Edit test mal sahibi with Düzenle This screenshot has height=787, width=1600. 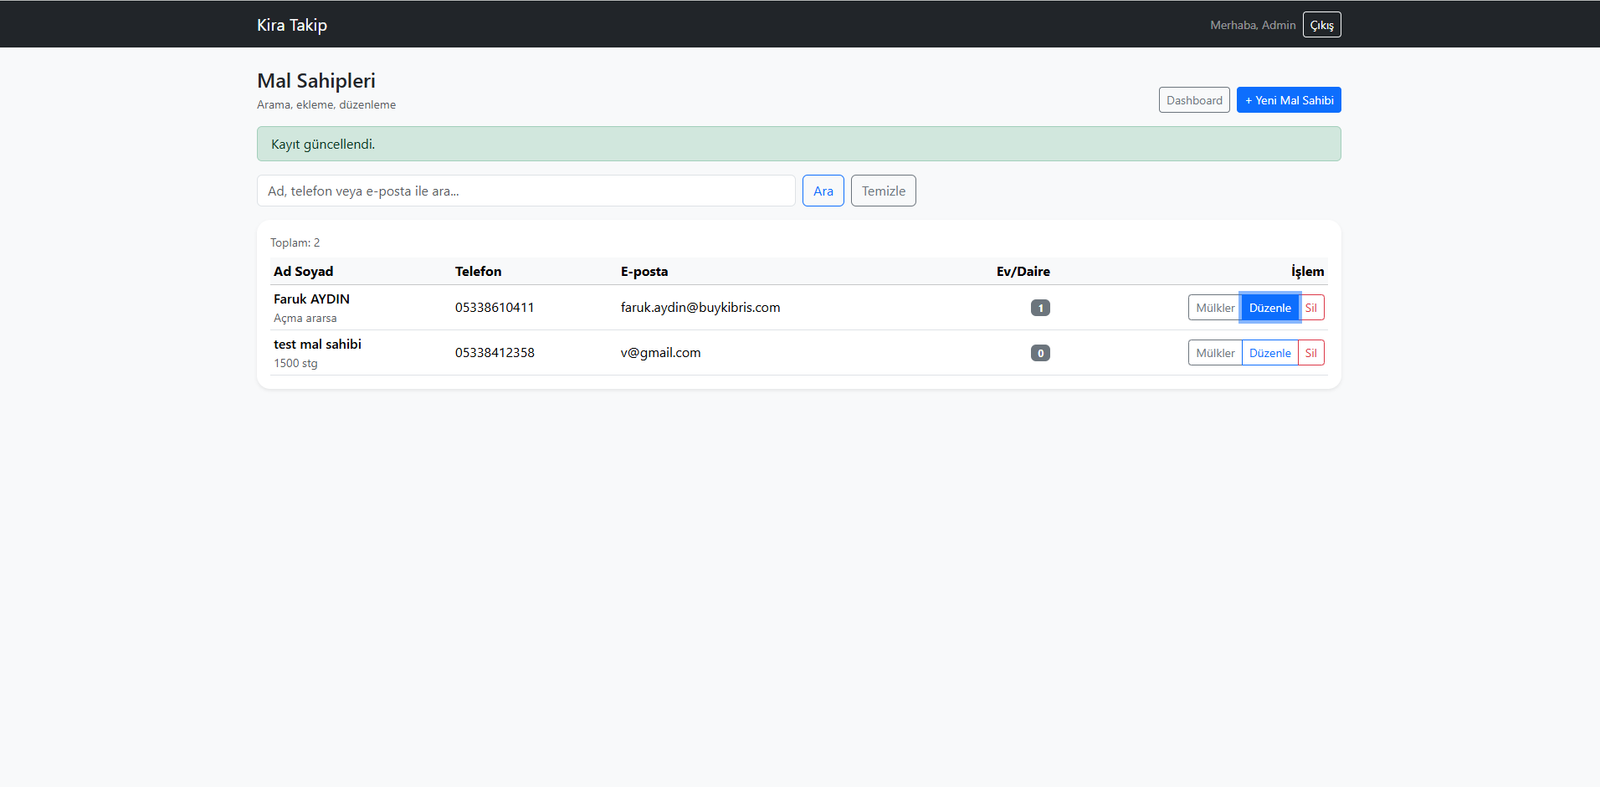1270,353
